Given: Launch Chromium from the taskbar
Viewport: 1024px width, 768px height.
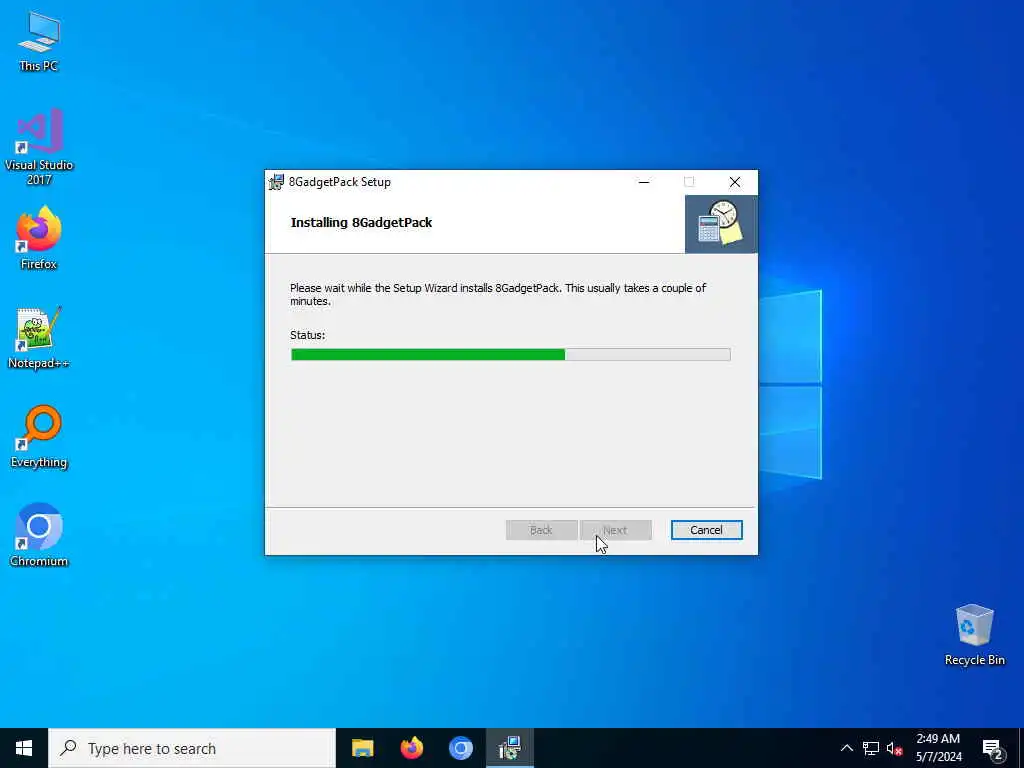Looking at the screenshot, I should coord(460,748).
